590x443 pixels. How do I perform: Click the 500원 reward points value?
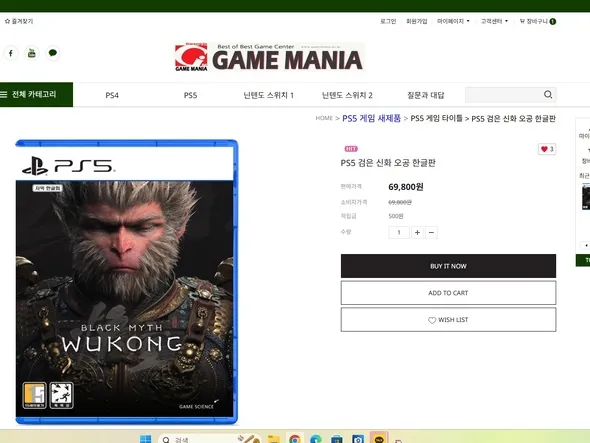396,216
